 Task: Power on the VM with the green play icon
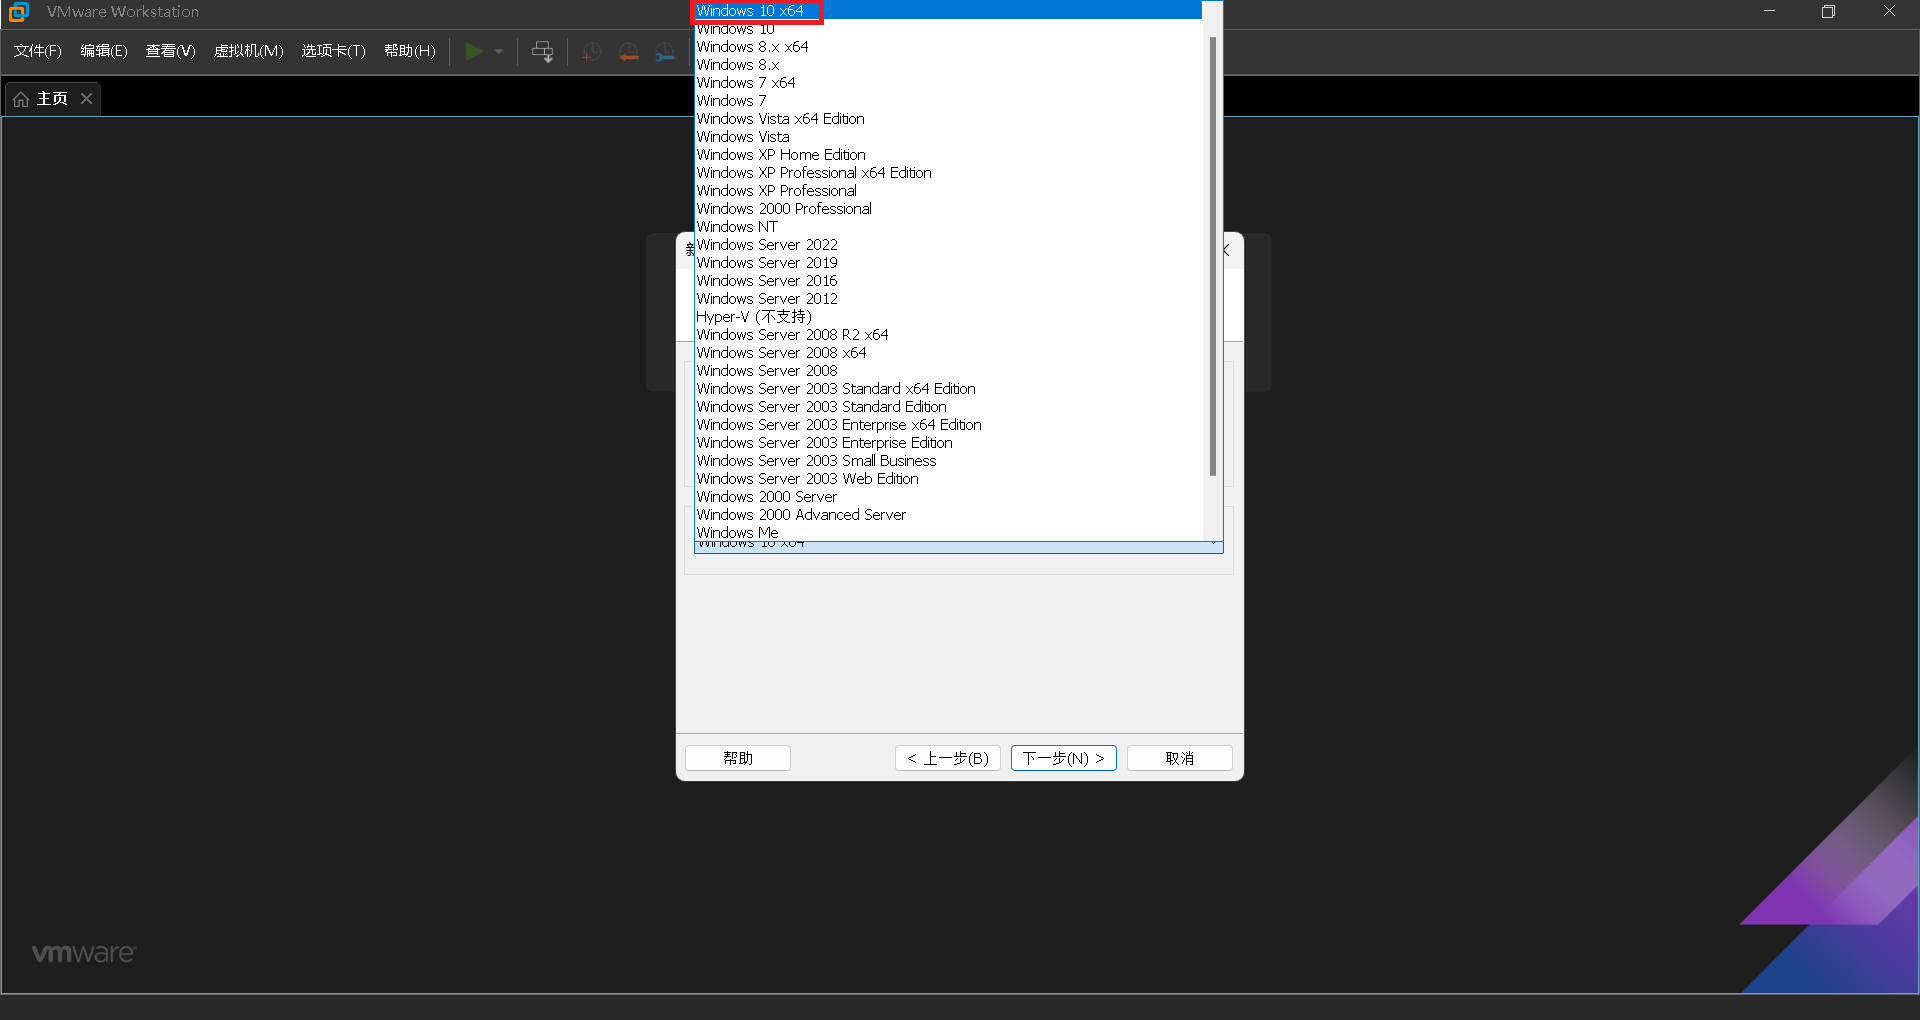tap(474, 51)
